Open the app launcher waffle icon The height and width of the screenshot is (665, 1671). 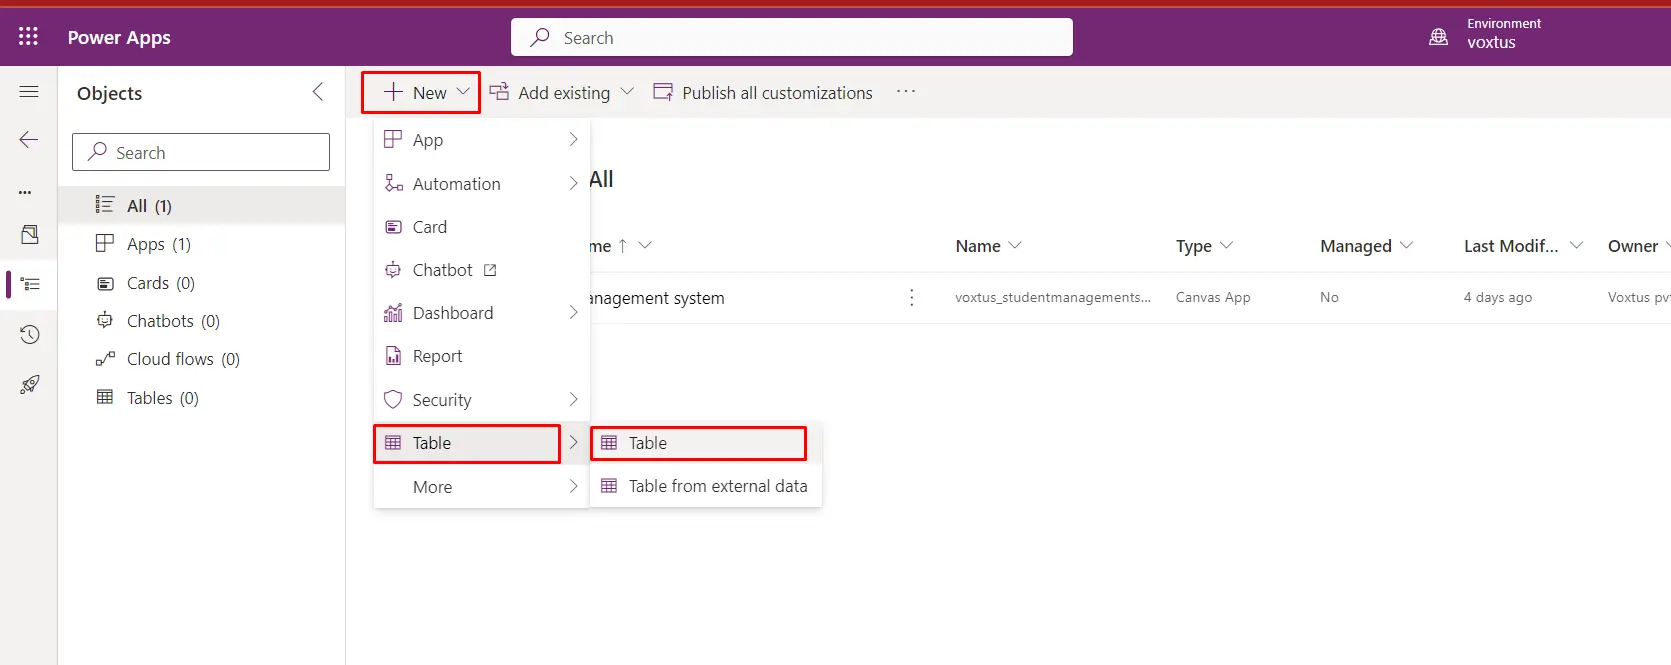click(28, 37)
